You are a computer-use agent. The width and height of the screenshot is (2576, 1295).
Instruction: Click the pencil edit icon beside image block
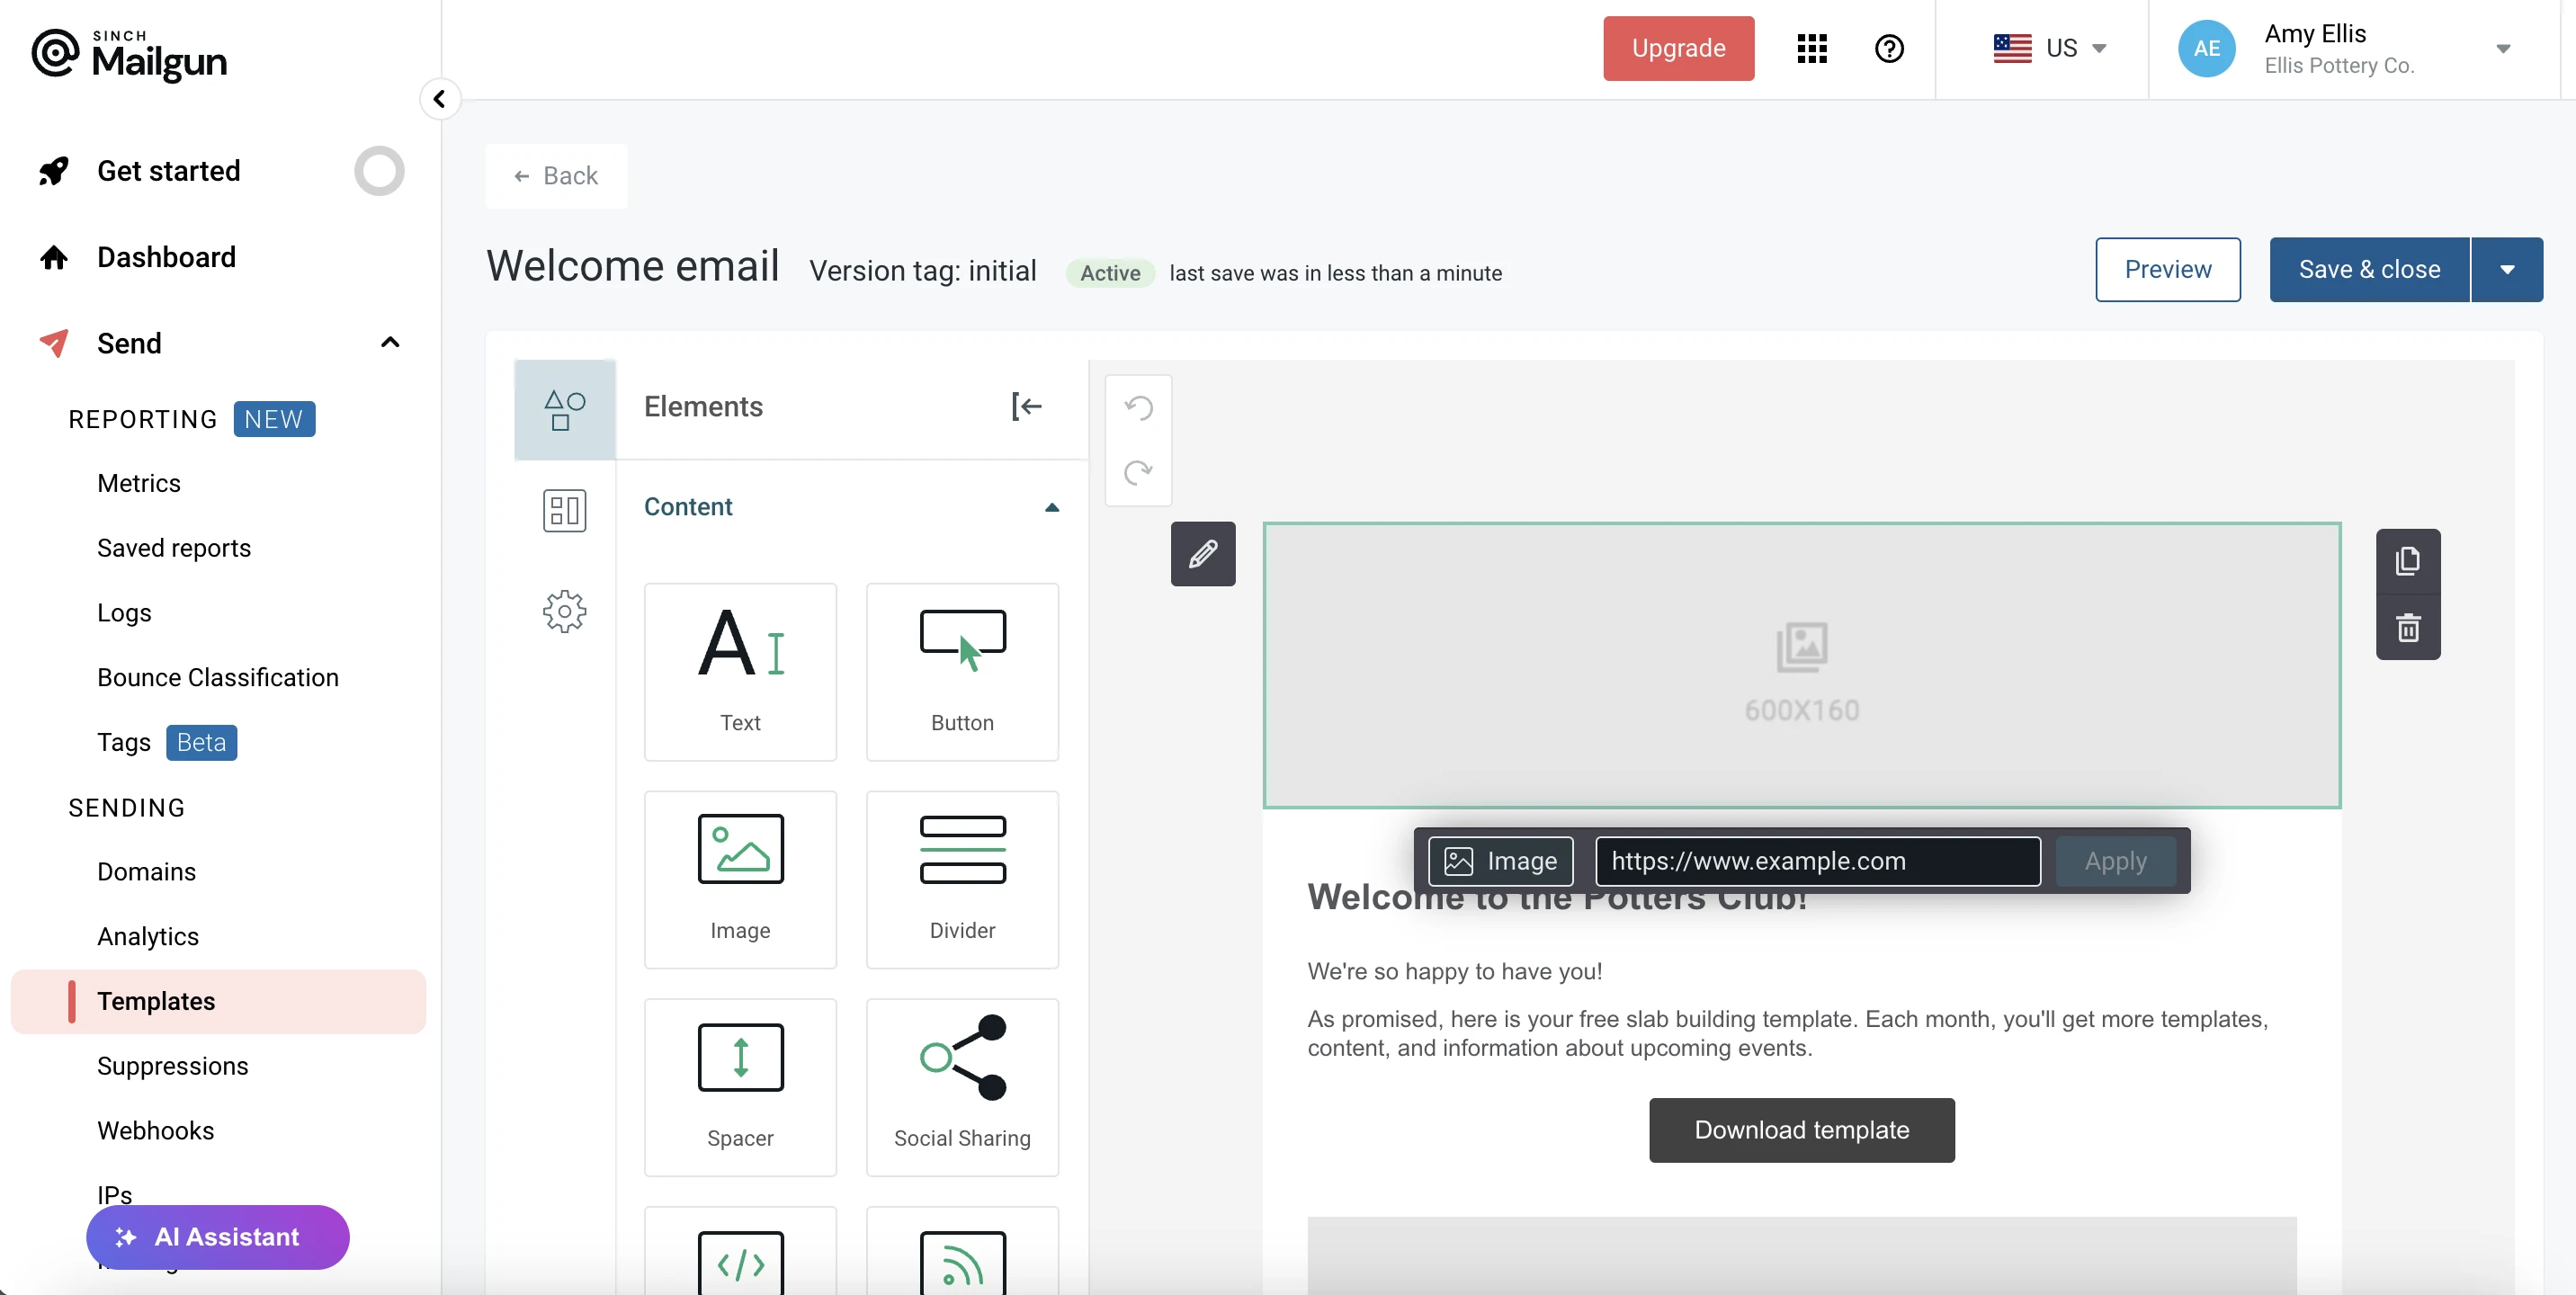point(1203,553)
